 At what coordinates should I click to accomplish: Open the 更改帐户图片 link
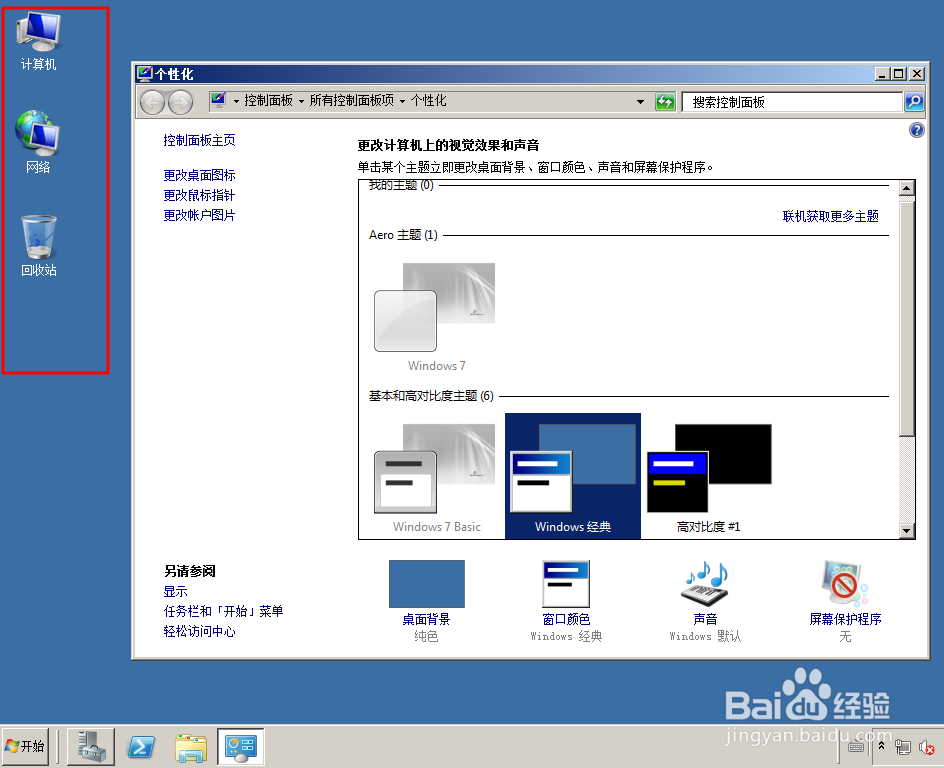tap(199, 215)
